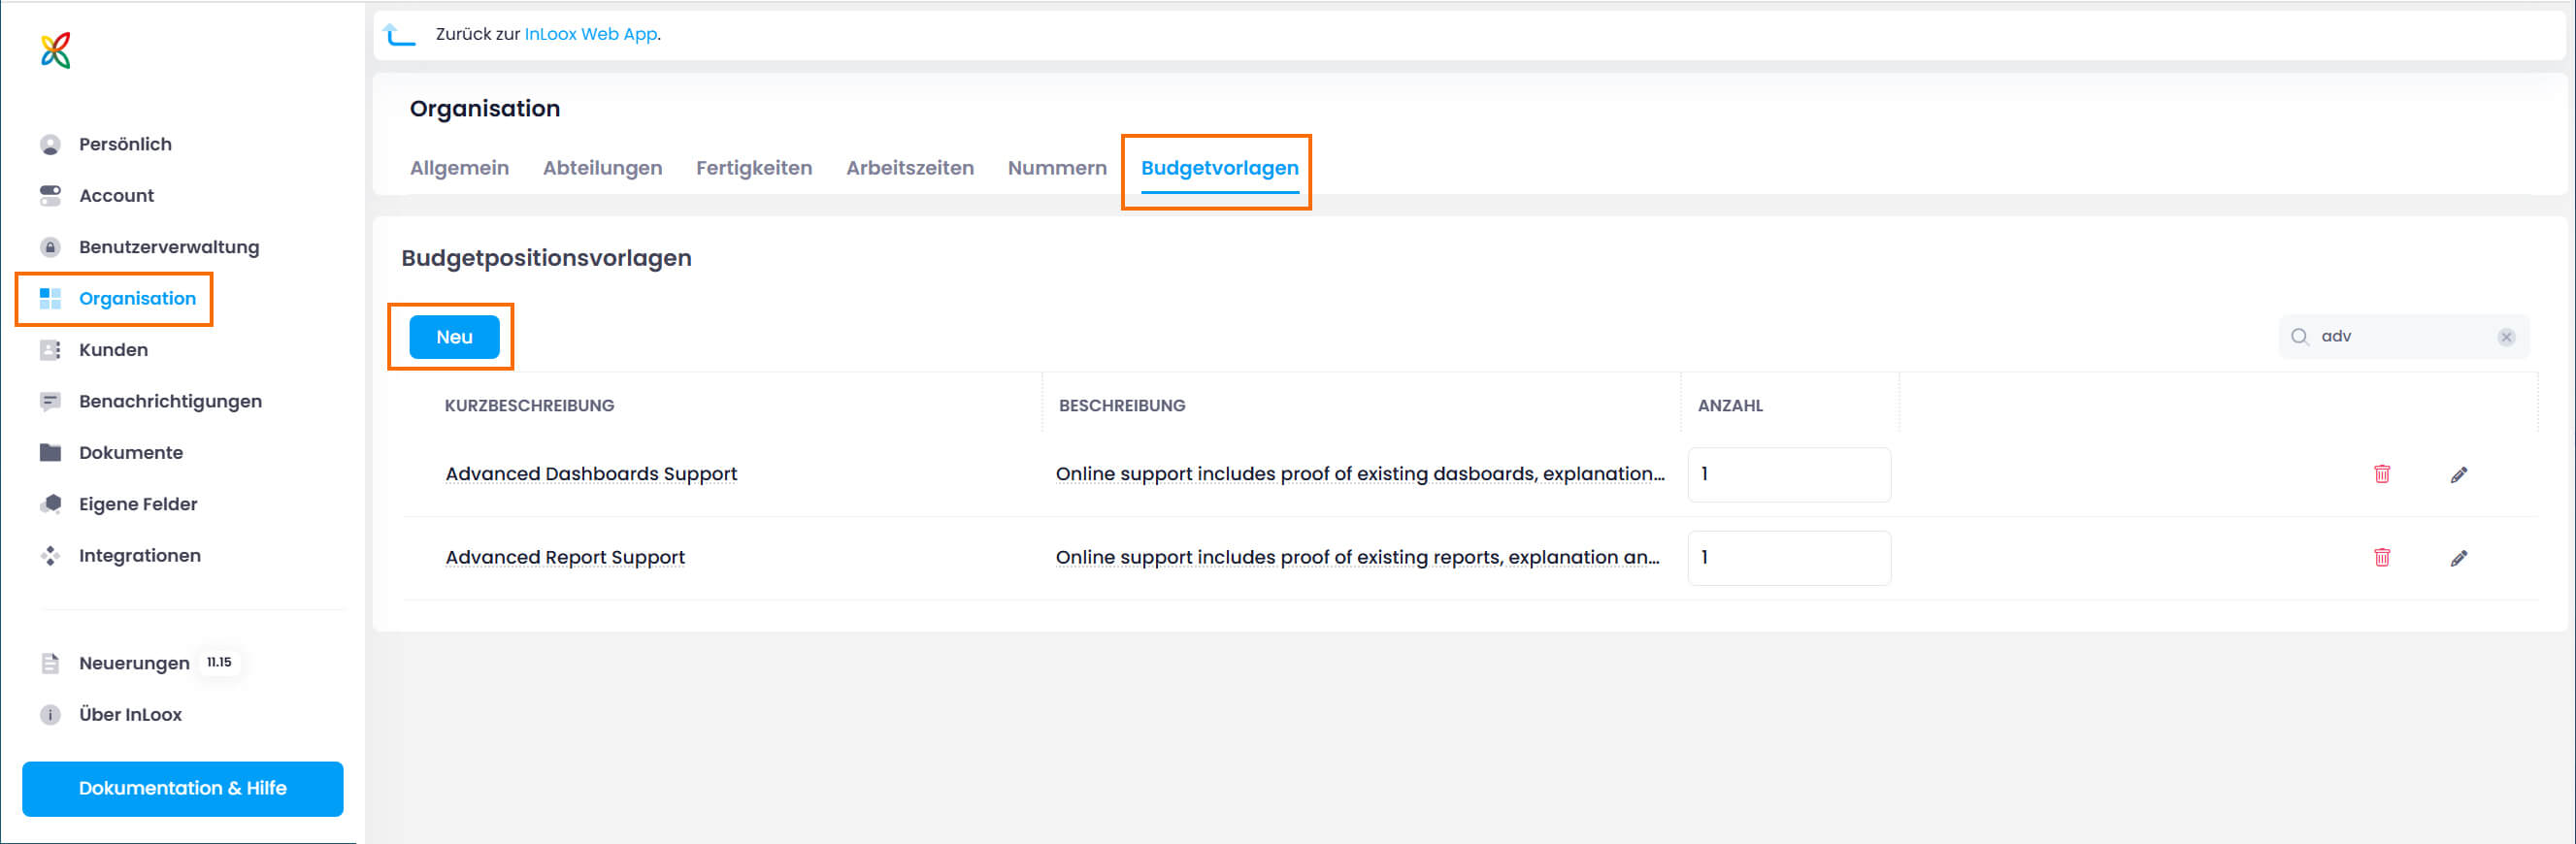The width and height of the screenshot is (2576, 844).
Task: Delete the Advanced Report Support template
Action: [2381, 558]
